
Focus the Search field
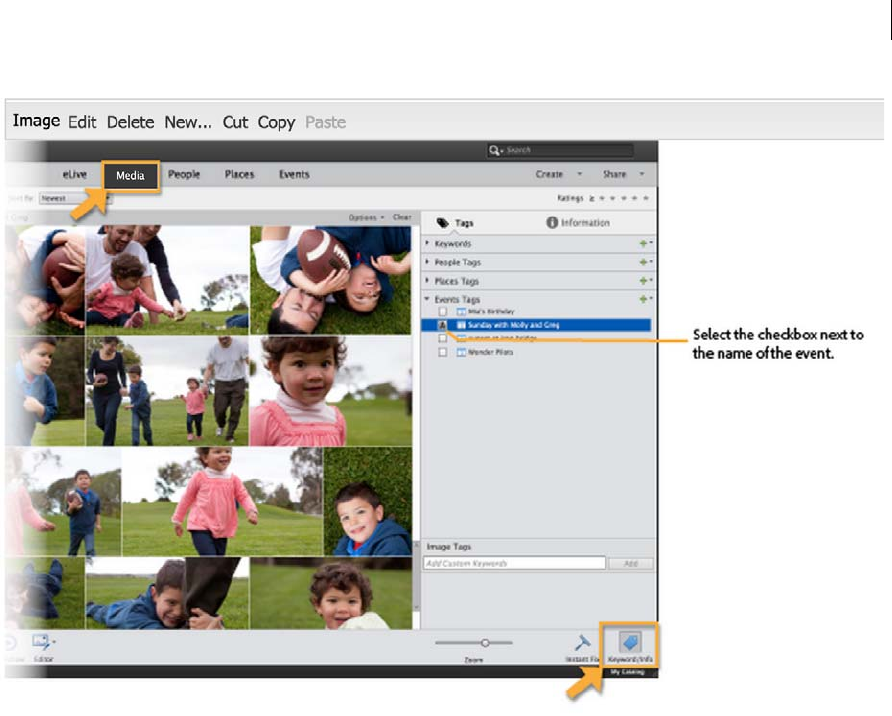coord(568,150)
